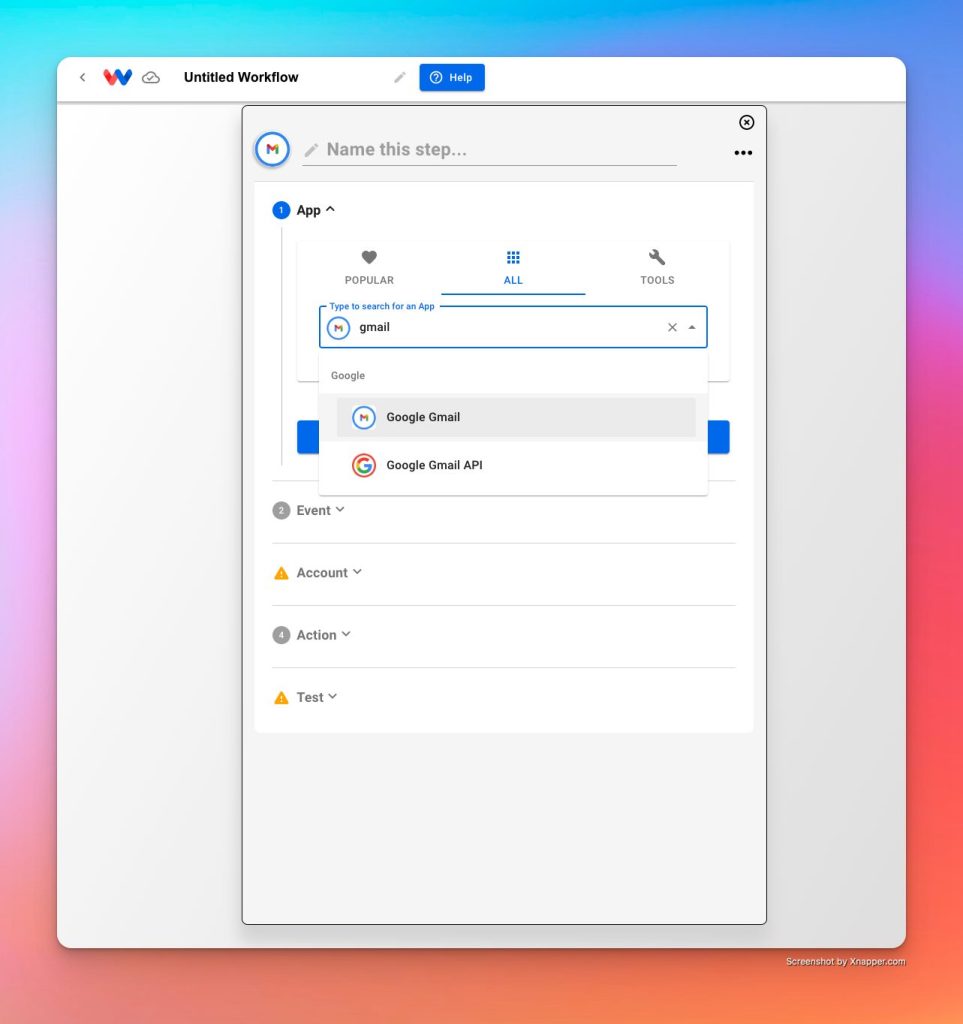
Task: Click the warning triangle beside Test
Action: (281, 697)
